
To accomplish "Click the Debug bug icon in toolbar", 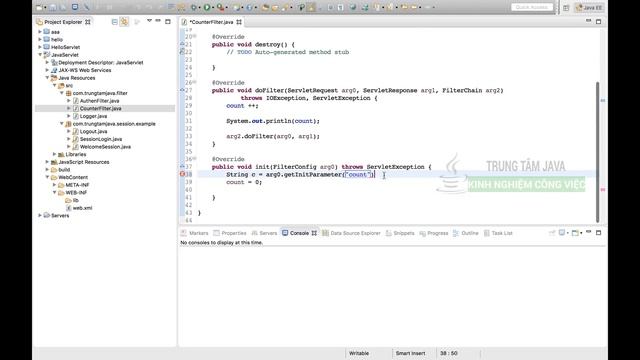I will click(194, 7).
